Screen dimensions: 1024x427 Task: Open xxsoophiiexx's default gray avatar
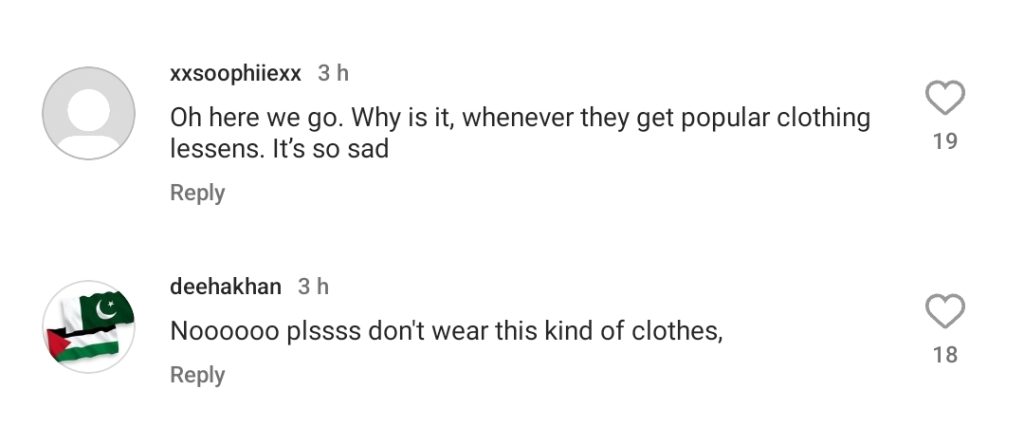point(89,113)
